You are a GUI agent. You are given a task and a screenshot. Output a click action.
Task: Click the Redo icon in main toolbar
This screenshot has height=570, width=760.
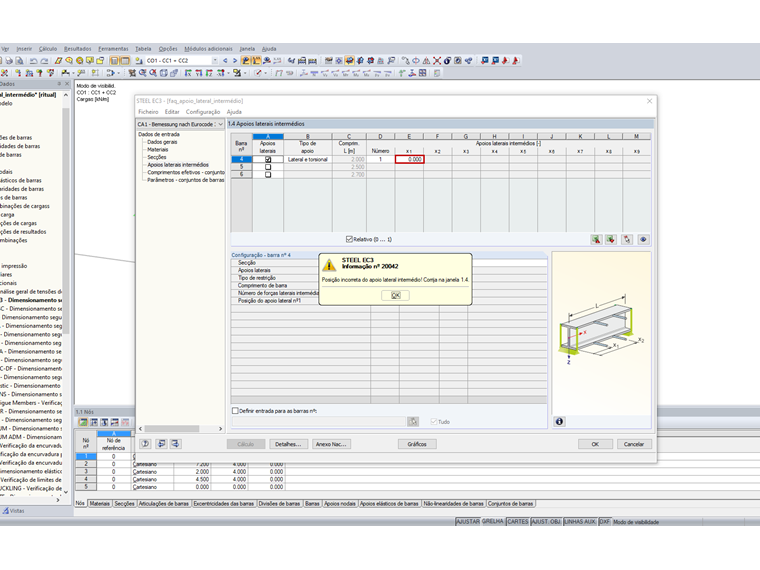(44, 61)
